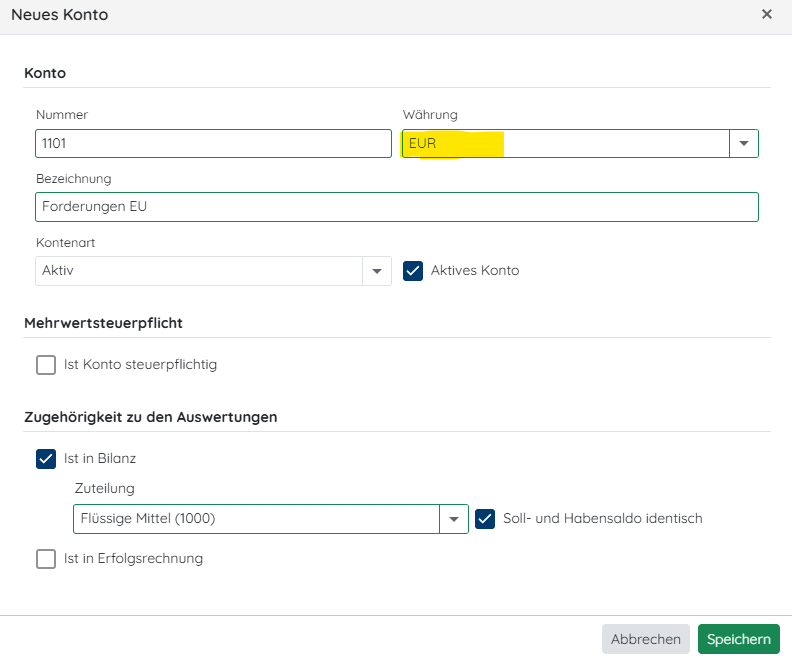792x660 pixels.
Task: Uncheck the Ist in Bilanz checkbox
Action: pos(46,459)
